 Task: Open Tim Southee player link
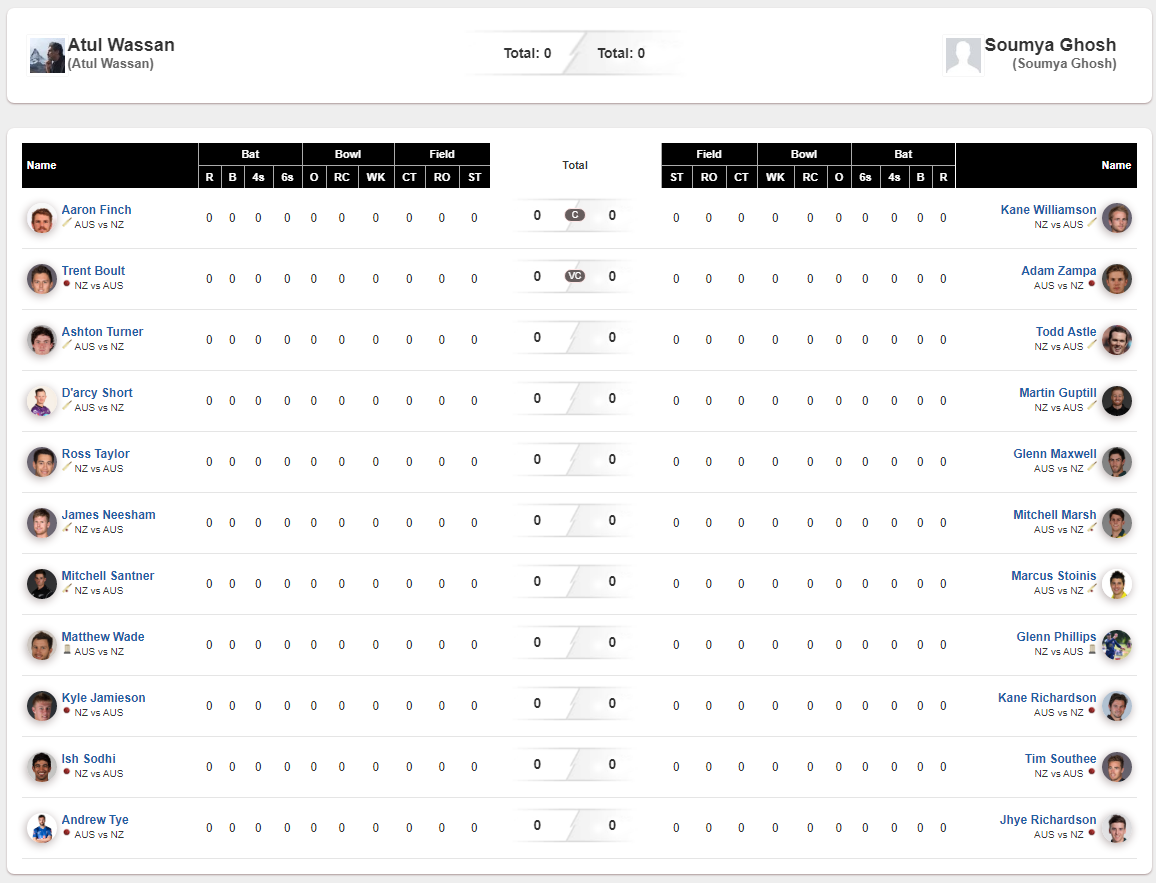click(1060, 759)
